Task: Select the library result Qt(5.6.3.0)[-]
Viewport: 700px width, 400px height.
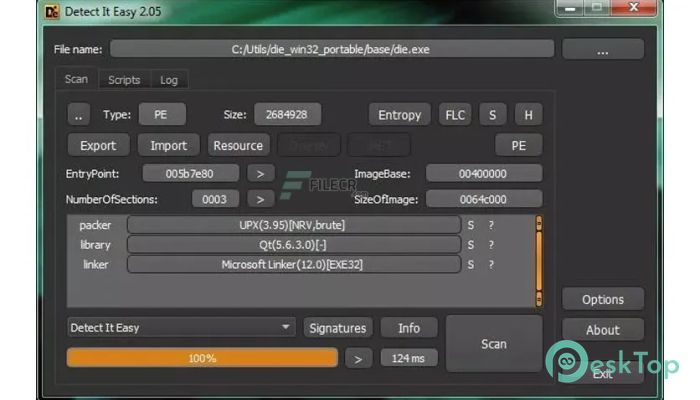Action: pos(293,245)
